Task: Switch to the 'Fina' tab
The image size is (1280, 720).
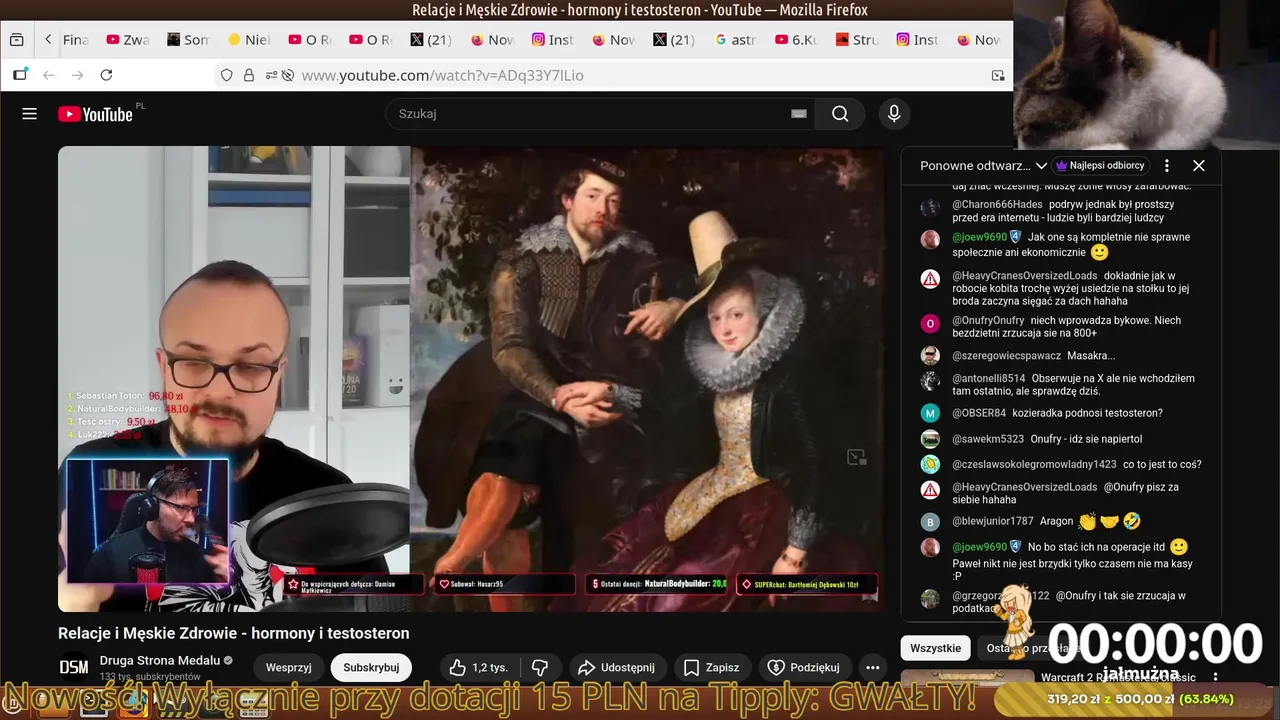Action: 76,40
